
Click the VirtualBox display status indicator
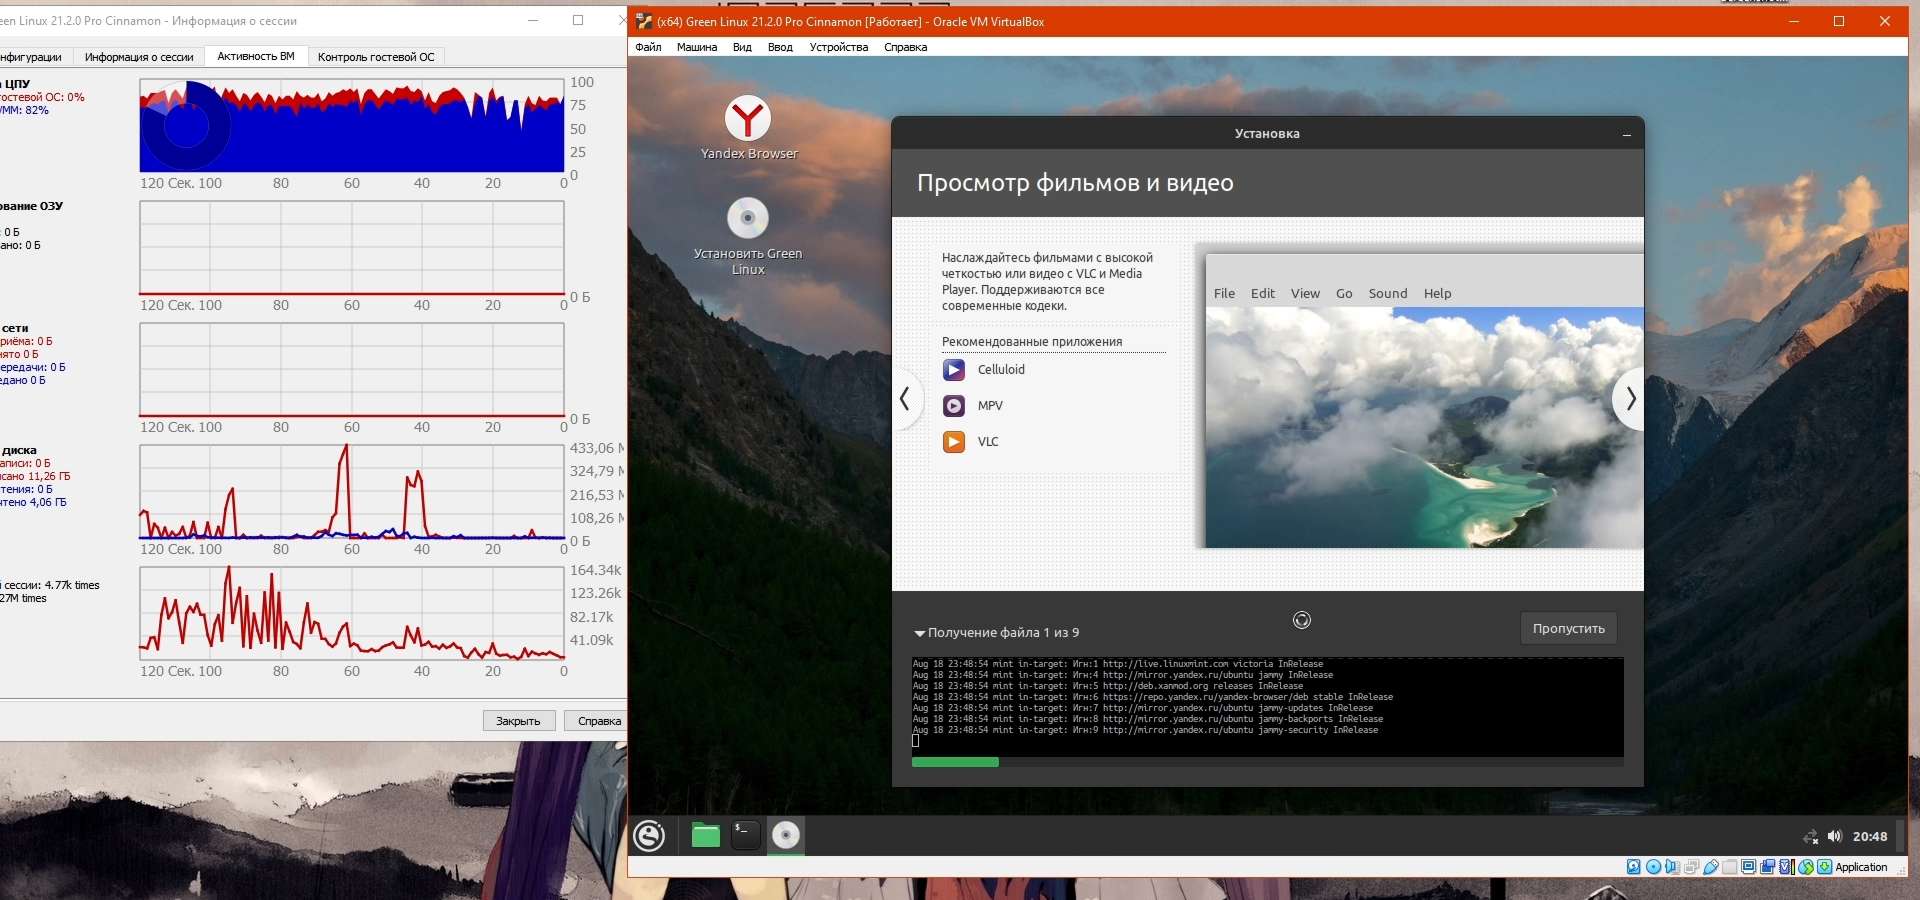(1748, 867)
